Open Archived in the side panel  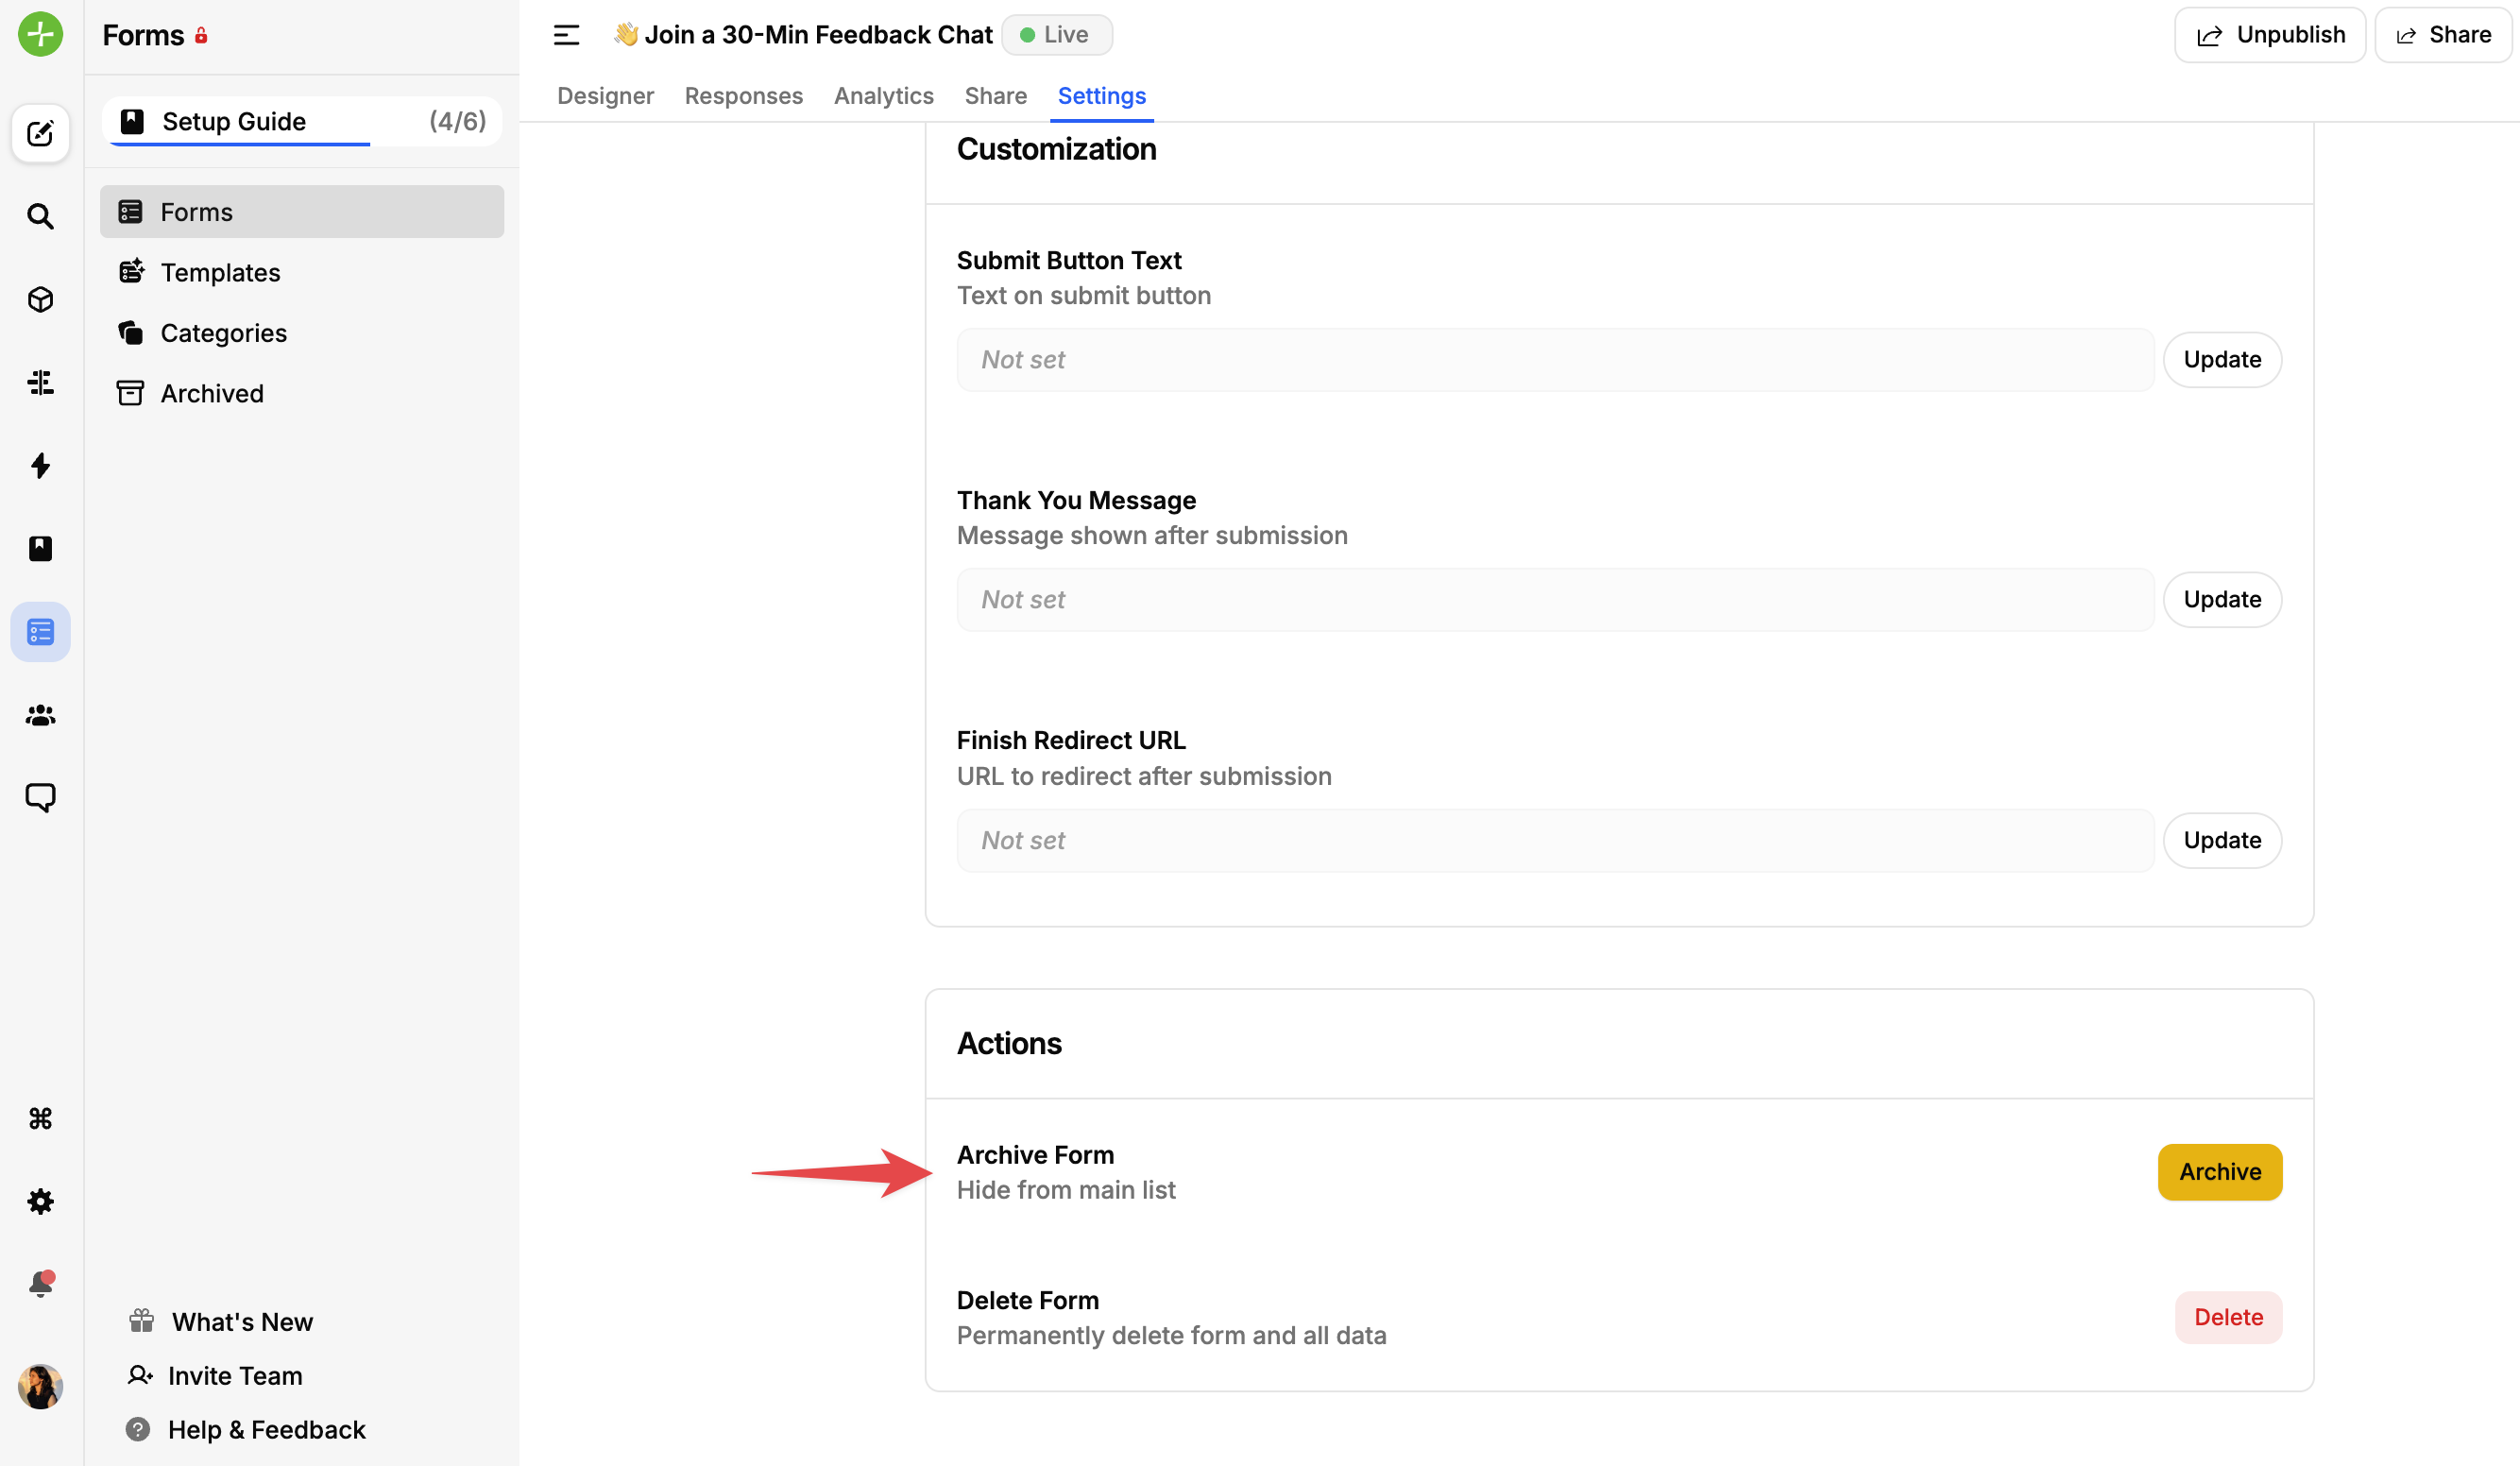click(x=302, y=393)
